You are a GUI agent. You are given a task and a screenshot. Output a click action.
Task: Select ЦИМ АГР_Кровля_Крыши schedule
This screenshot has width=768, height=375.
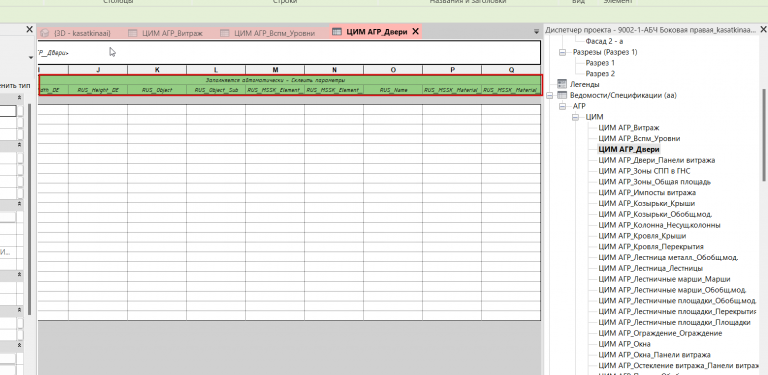pyautogui.click(x=642, y=236)
